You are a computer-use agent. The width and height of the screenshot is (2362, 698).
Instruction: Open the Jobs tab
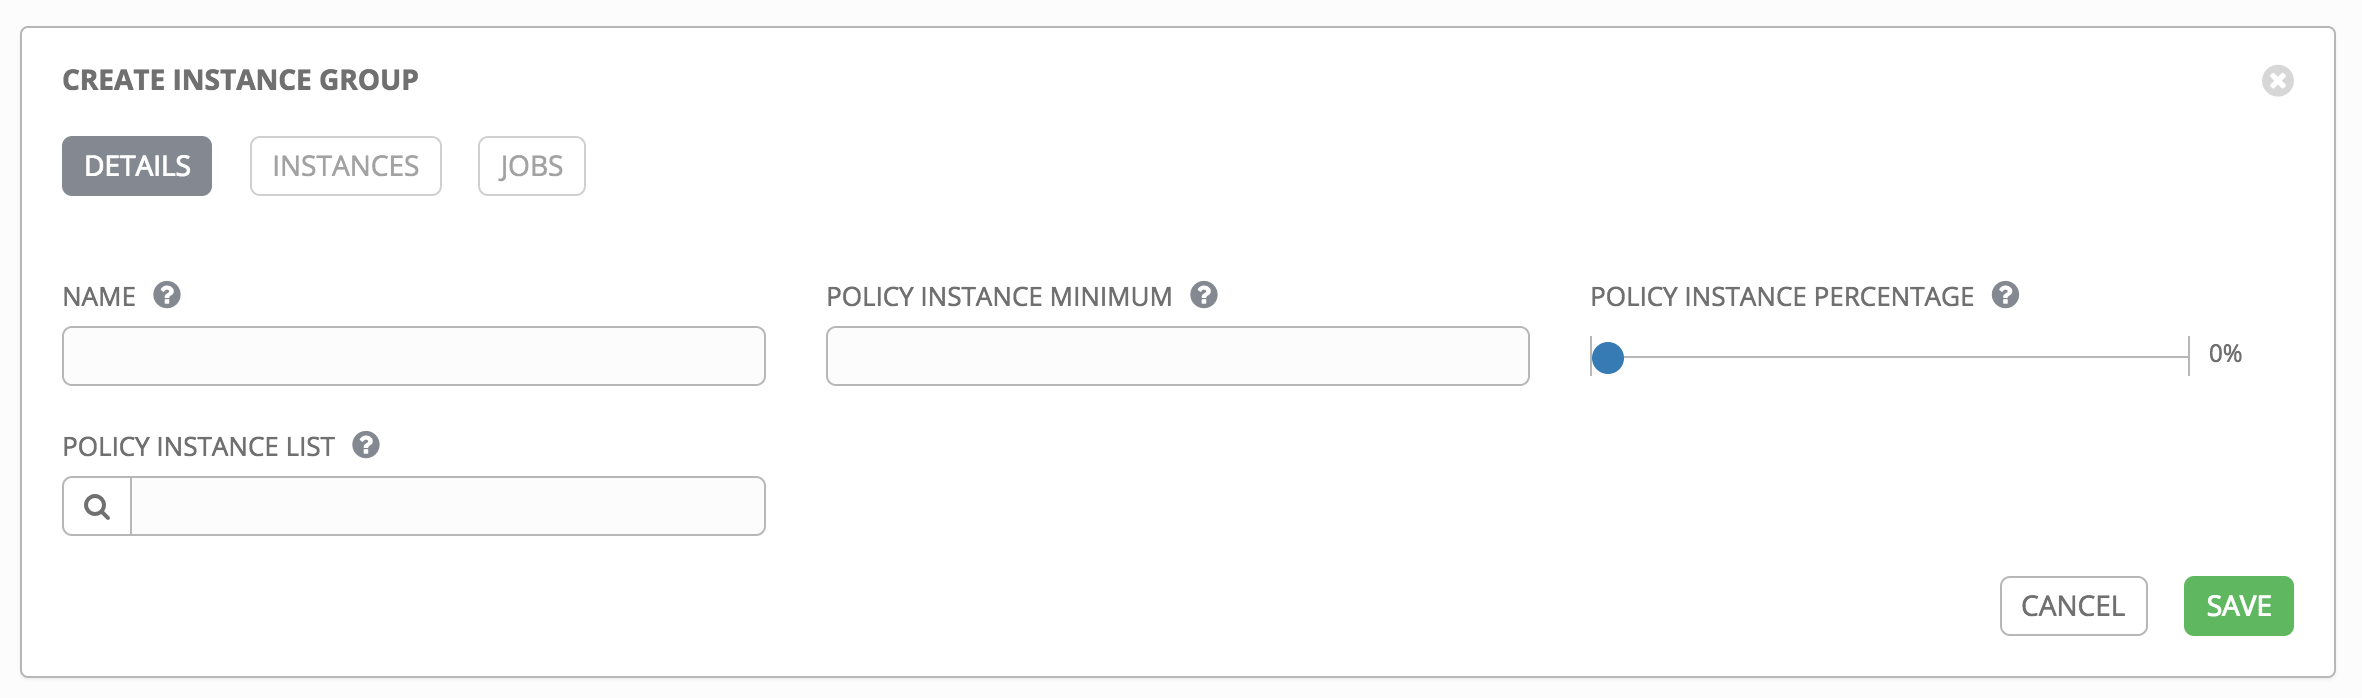[531, 166]
